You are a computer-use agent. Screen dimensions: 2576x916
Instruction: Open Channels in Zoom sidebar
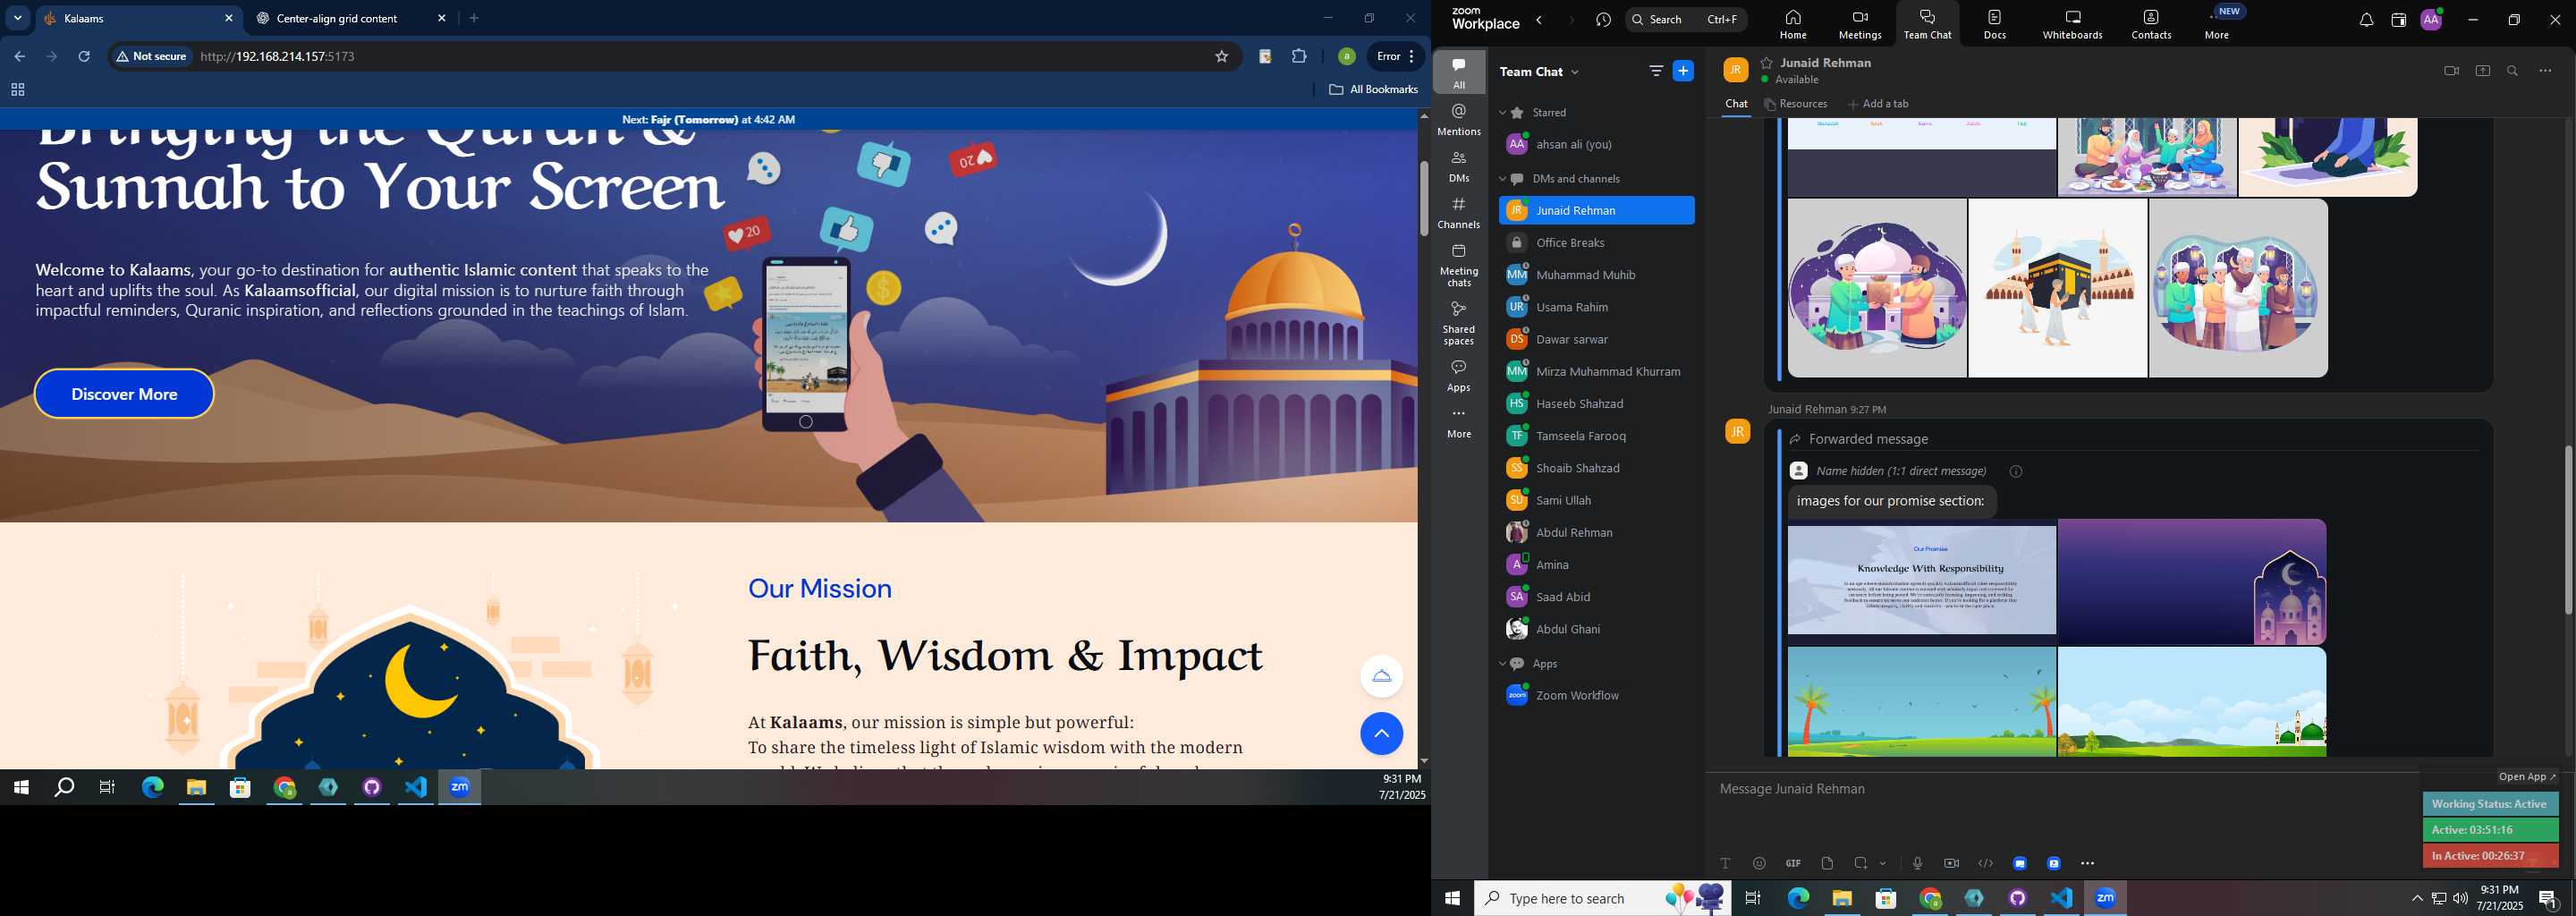1459,213
